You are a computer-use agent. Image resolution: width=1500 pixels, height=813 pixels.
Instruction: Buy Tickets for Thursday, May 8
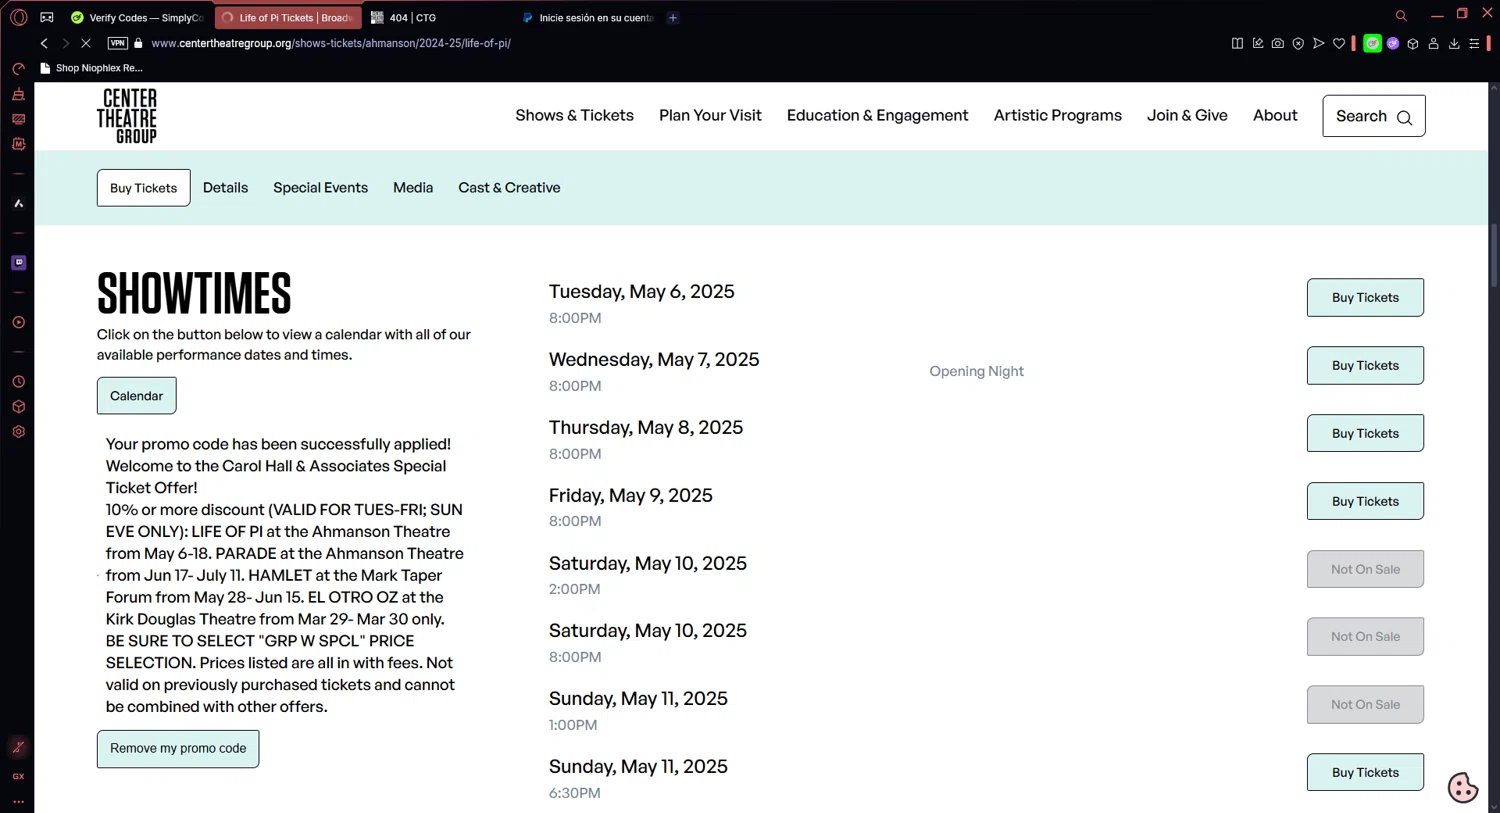coord(1365,433)
